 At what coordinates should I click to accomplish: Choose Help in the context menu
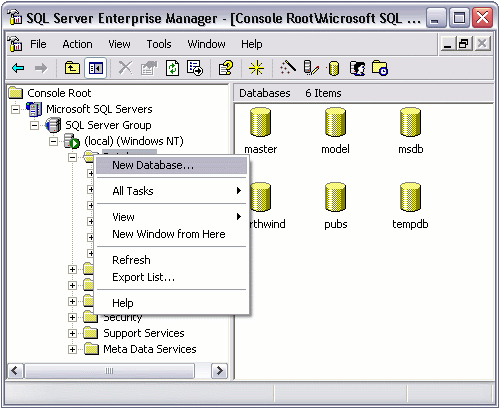point(171,303)
